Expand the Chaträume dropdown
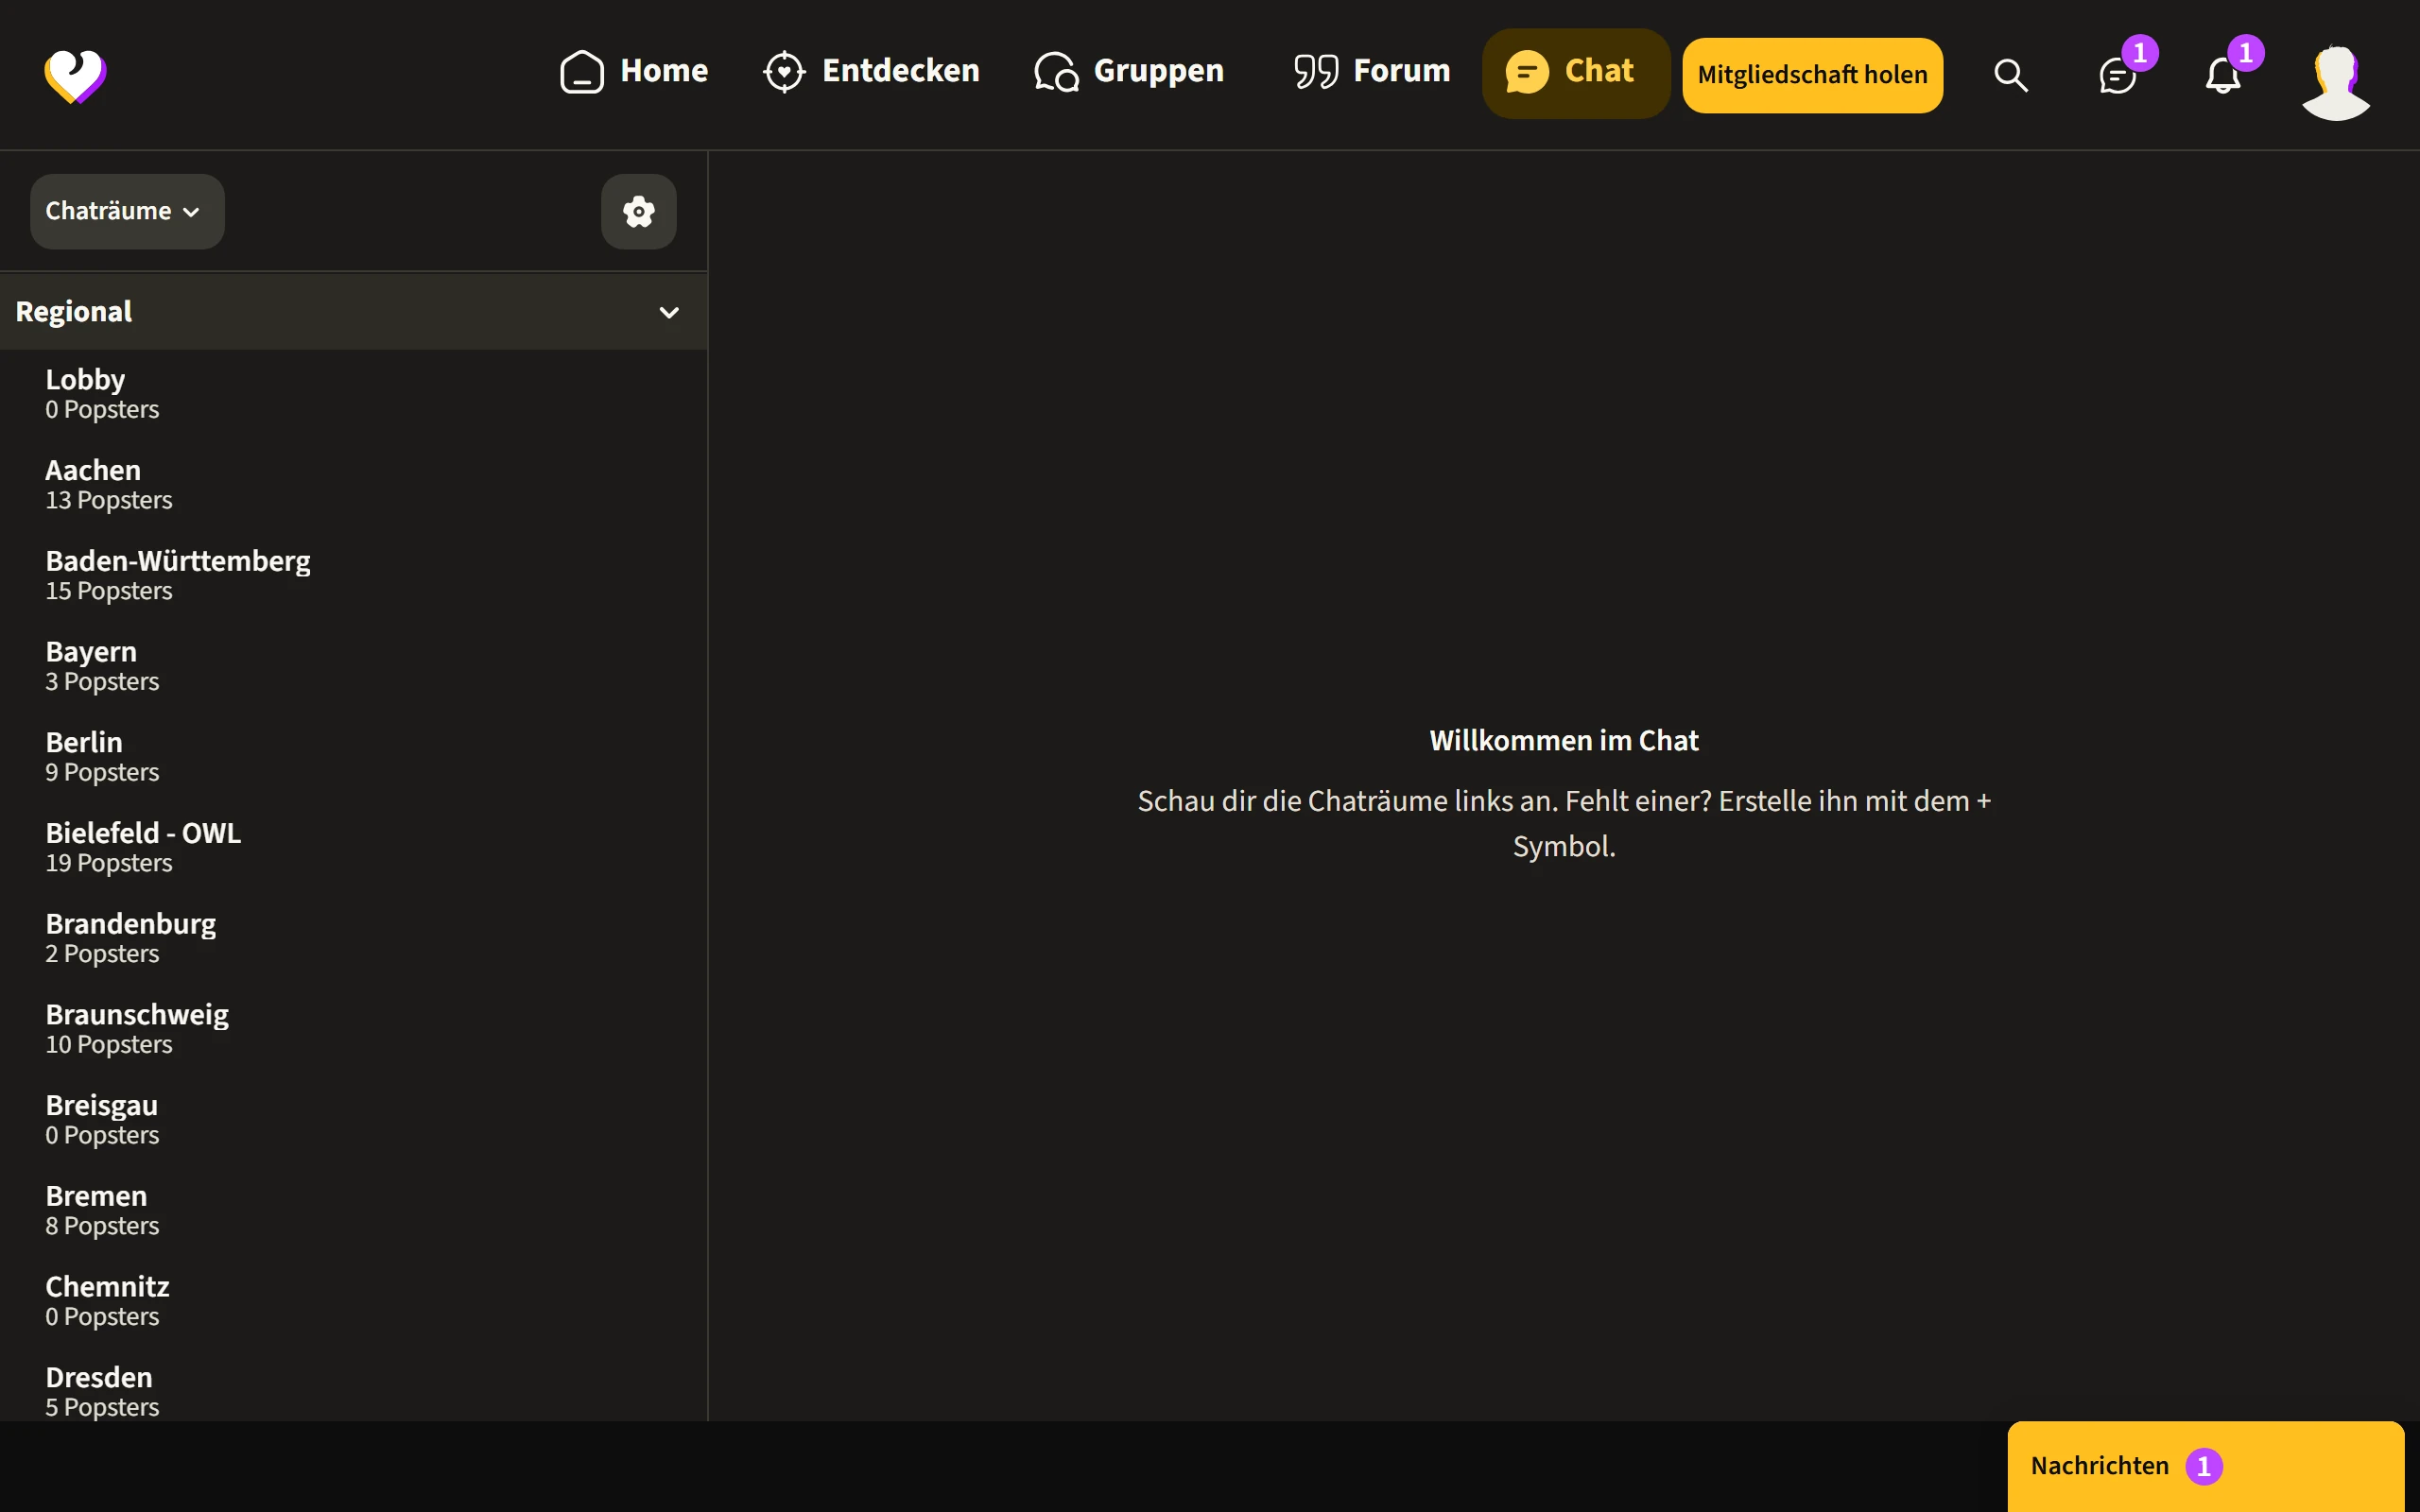This screenshot has height=1512, width=2420. click(x=127, y=211)
